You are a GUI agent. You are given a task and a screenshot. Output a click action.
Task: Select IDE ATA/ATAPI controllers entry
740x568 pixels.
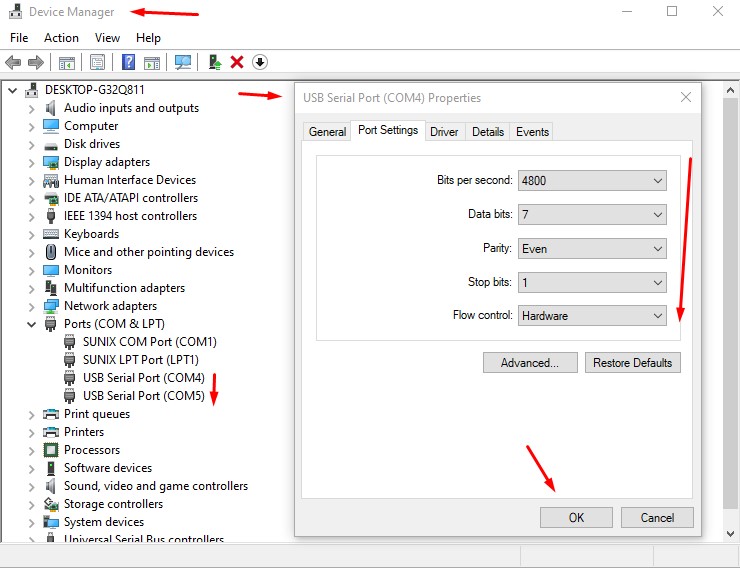click(131, 198)
